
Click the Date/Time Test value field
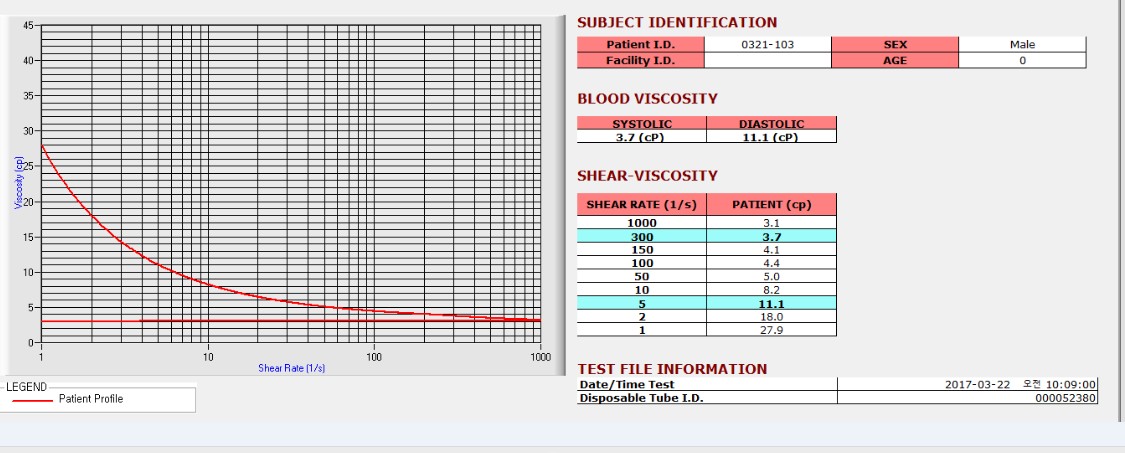point(967,384)
